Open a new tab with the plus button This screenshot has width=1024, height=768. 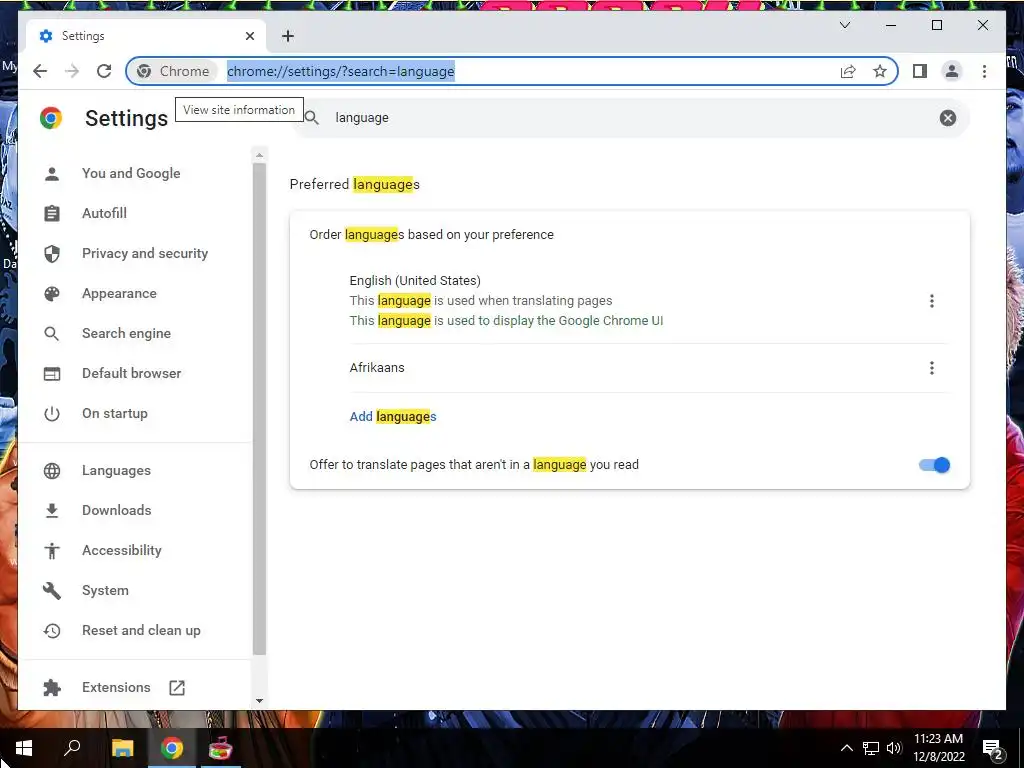click(288, 36)
